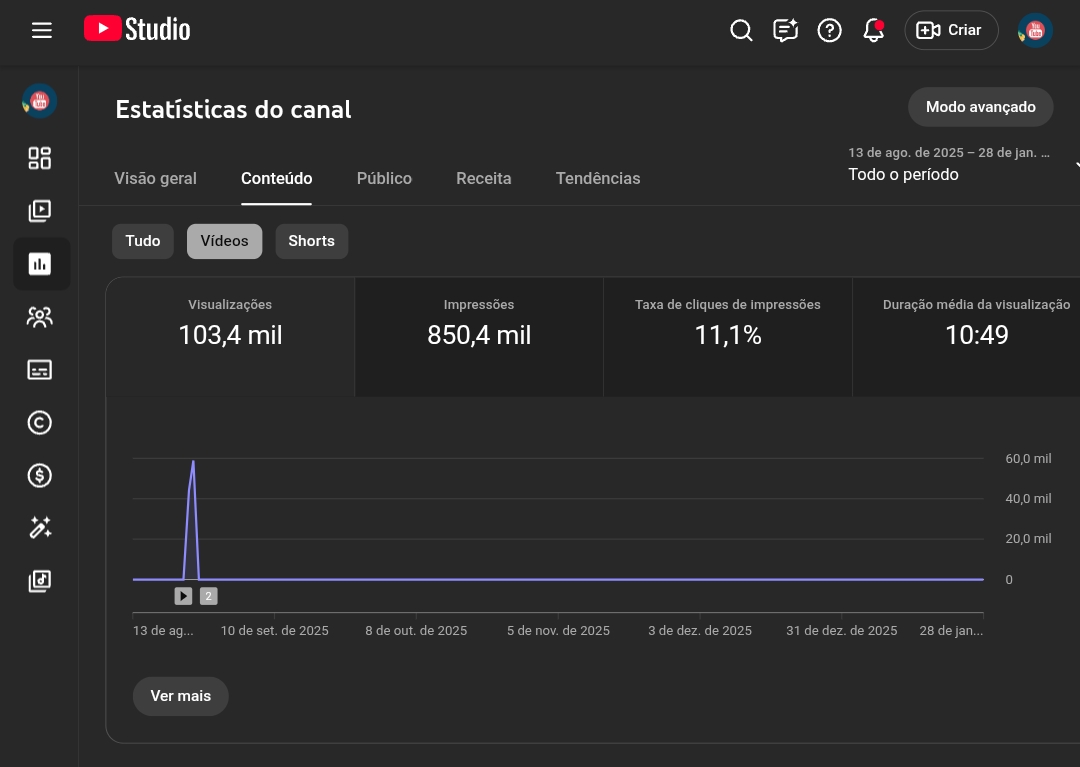Open Copyright icon in sidebar
1080x767 pixels.
click(40, 423)
